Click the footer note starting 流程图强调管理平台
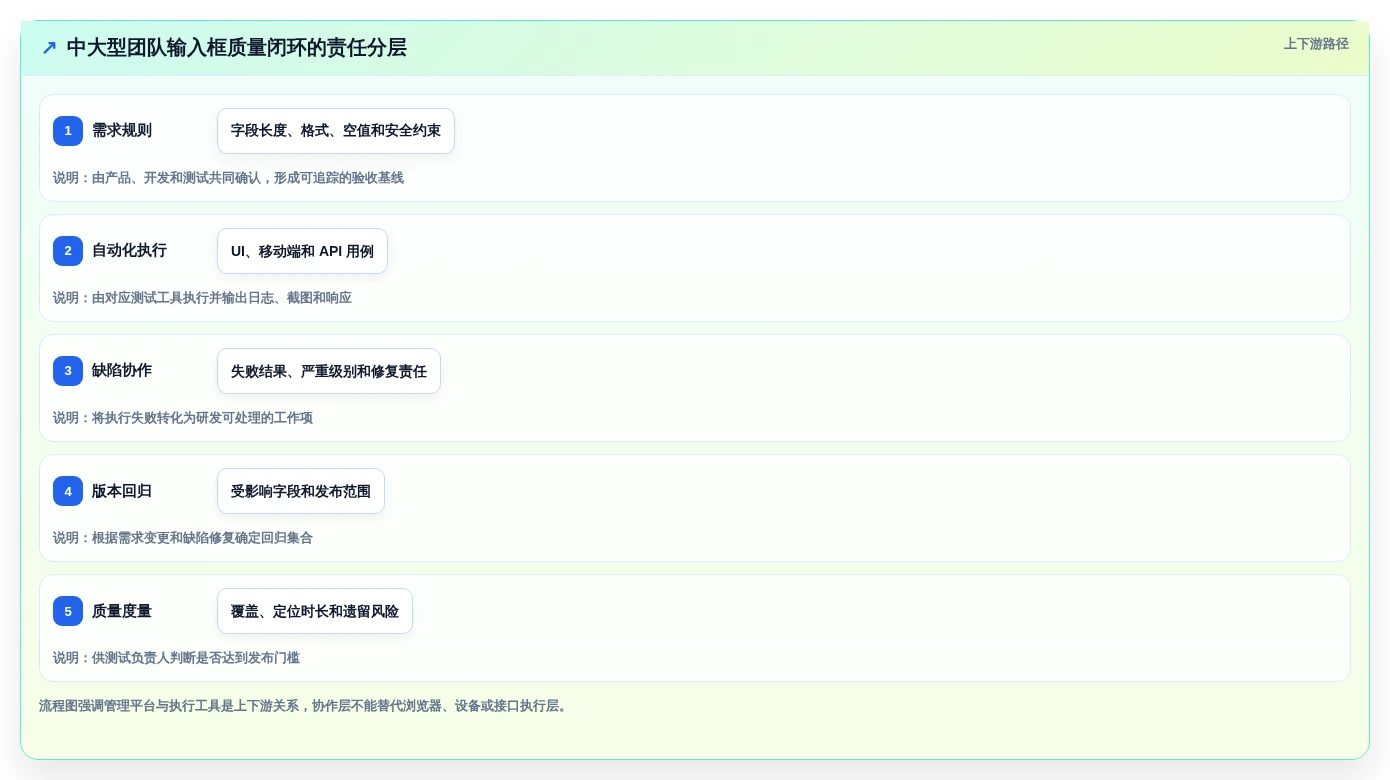The image size is (1390, 780). (305, 706)
